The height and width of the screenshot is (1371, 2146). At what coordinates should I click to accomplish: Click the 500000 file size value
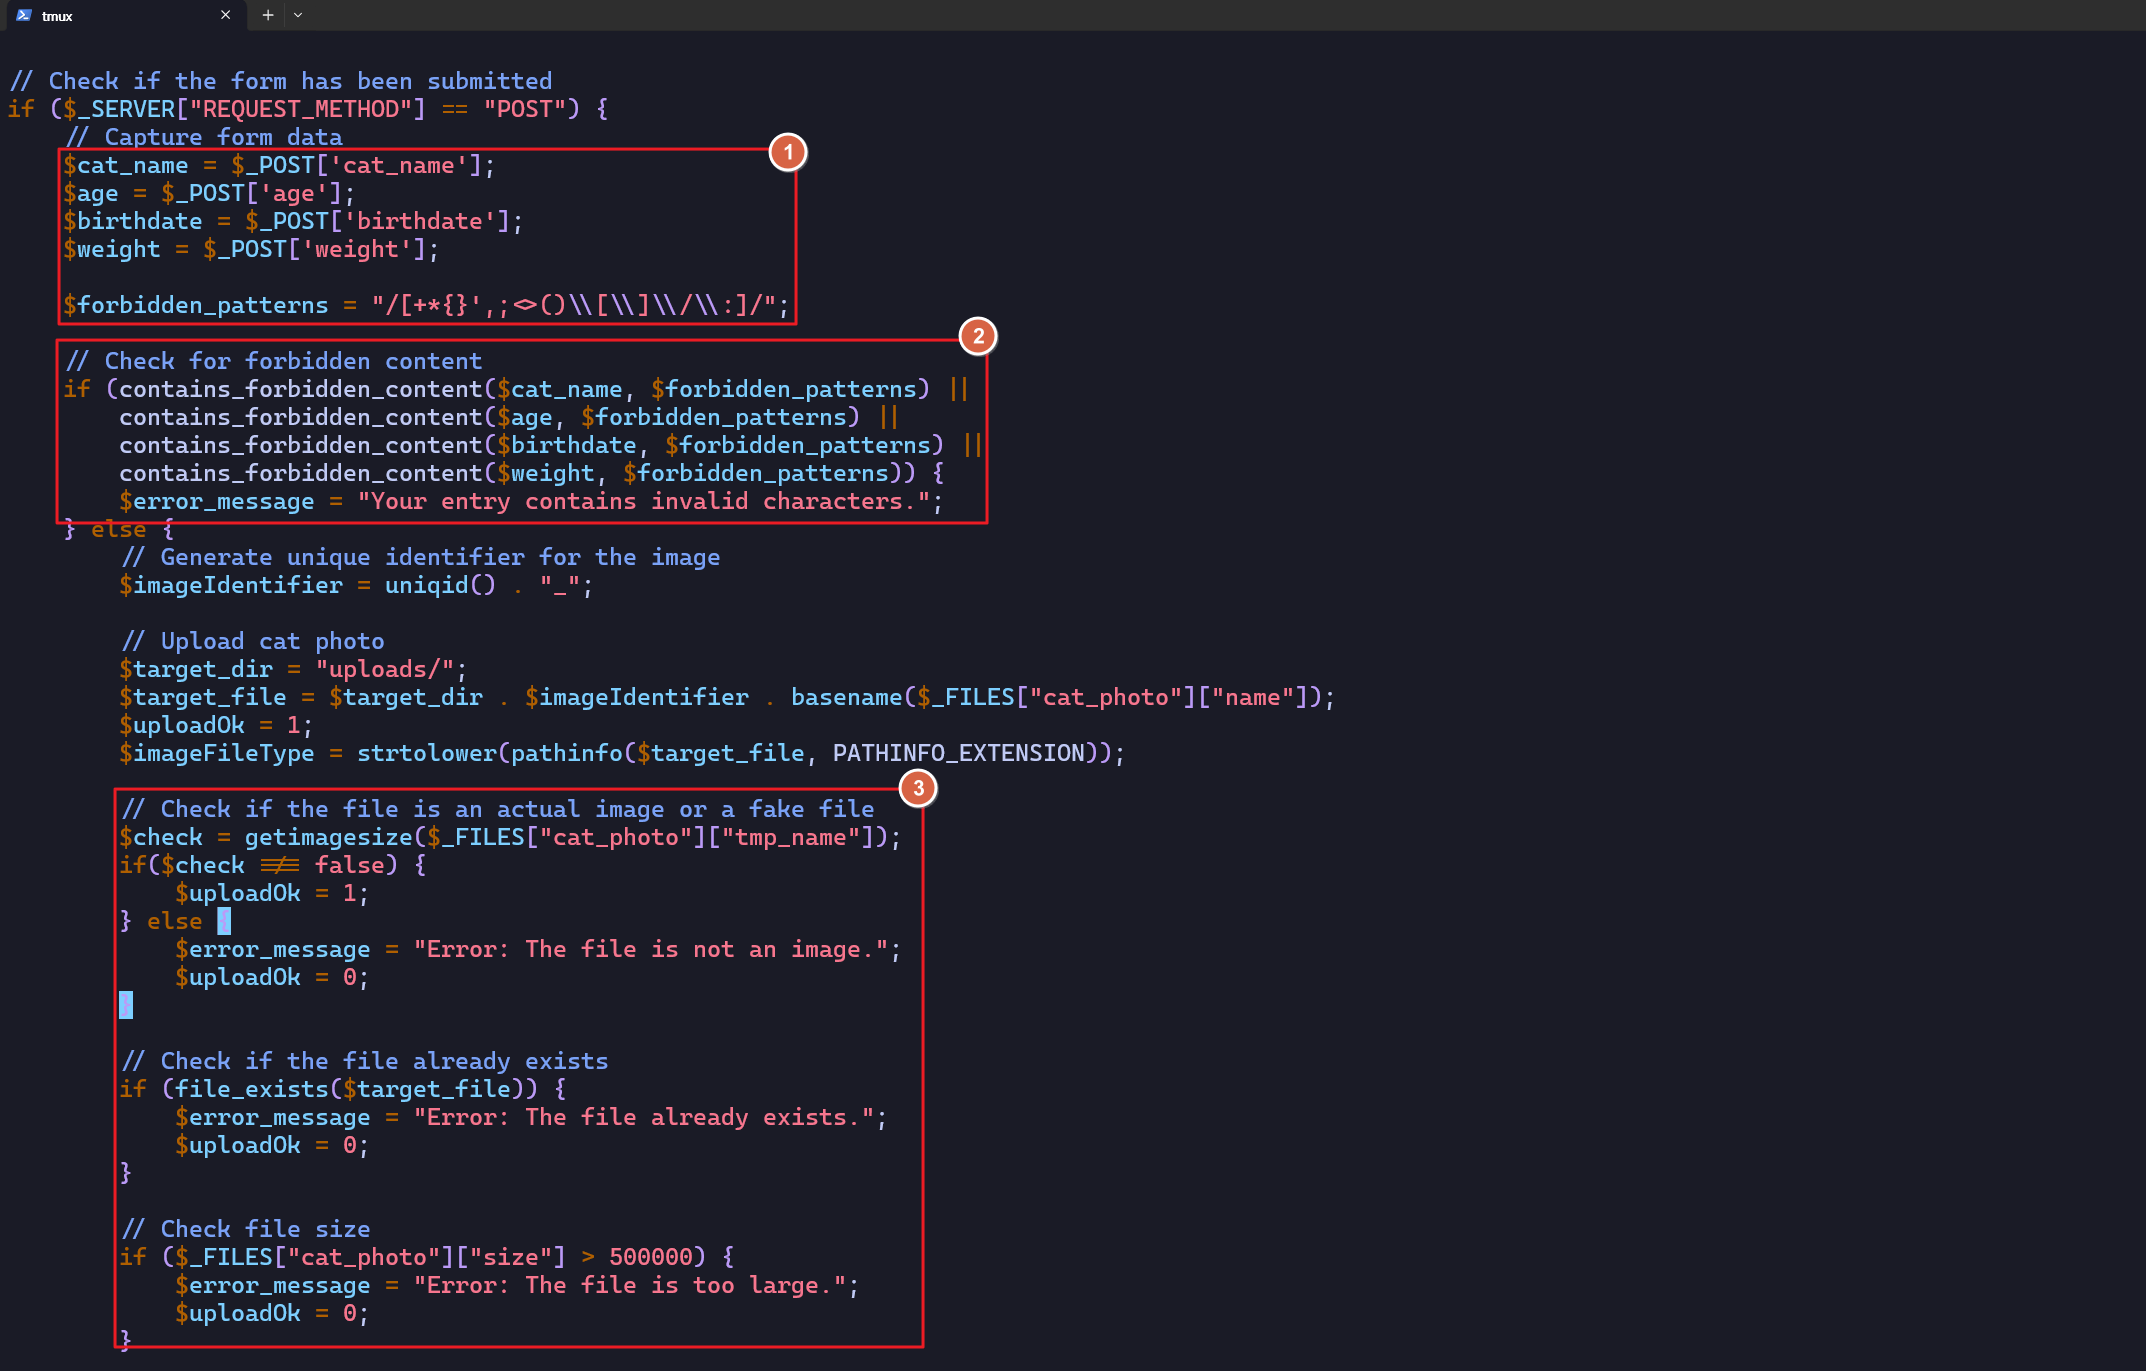coord(651,1257)
